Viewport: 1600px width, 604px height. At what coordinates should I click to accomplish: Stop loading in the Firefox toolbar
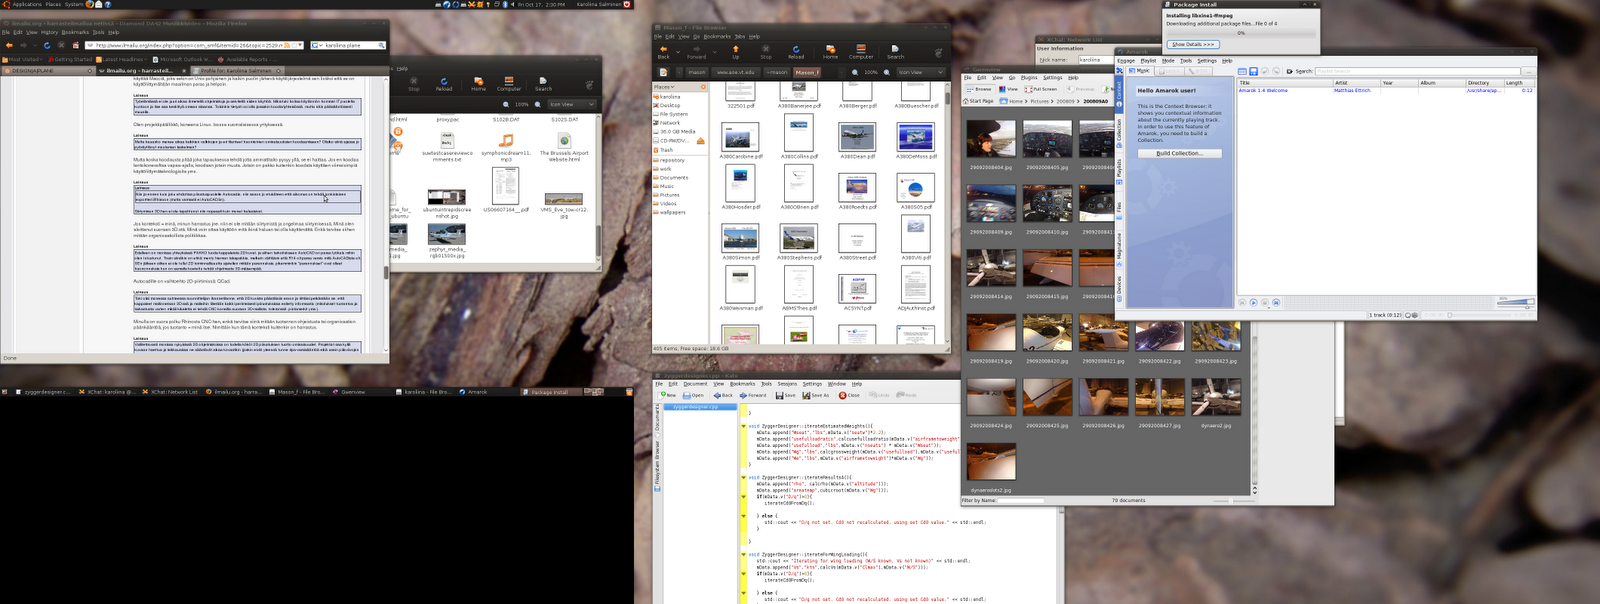coord(60,45)
